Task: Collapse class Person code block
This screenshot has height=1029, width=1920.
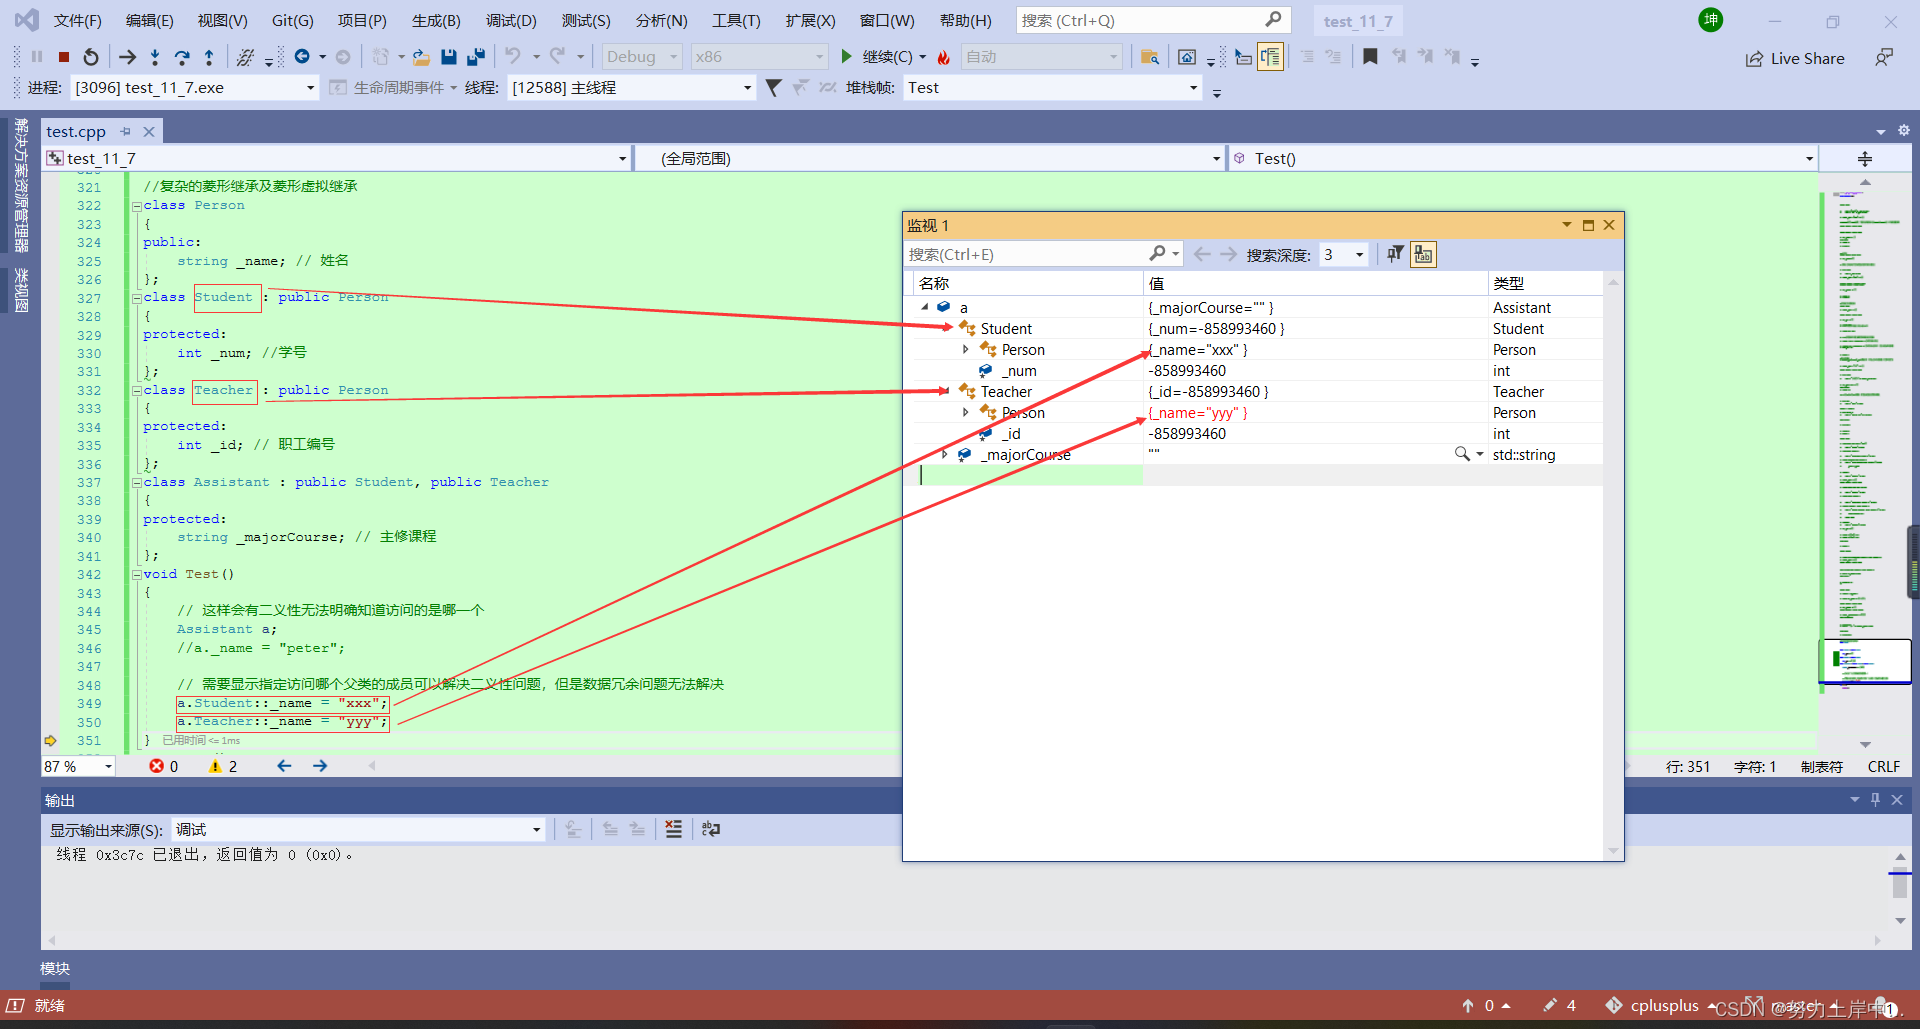Action: (136, 206)
